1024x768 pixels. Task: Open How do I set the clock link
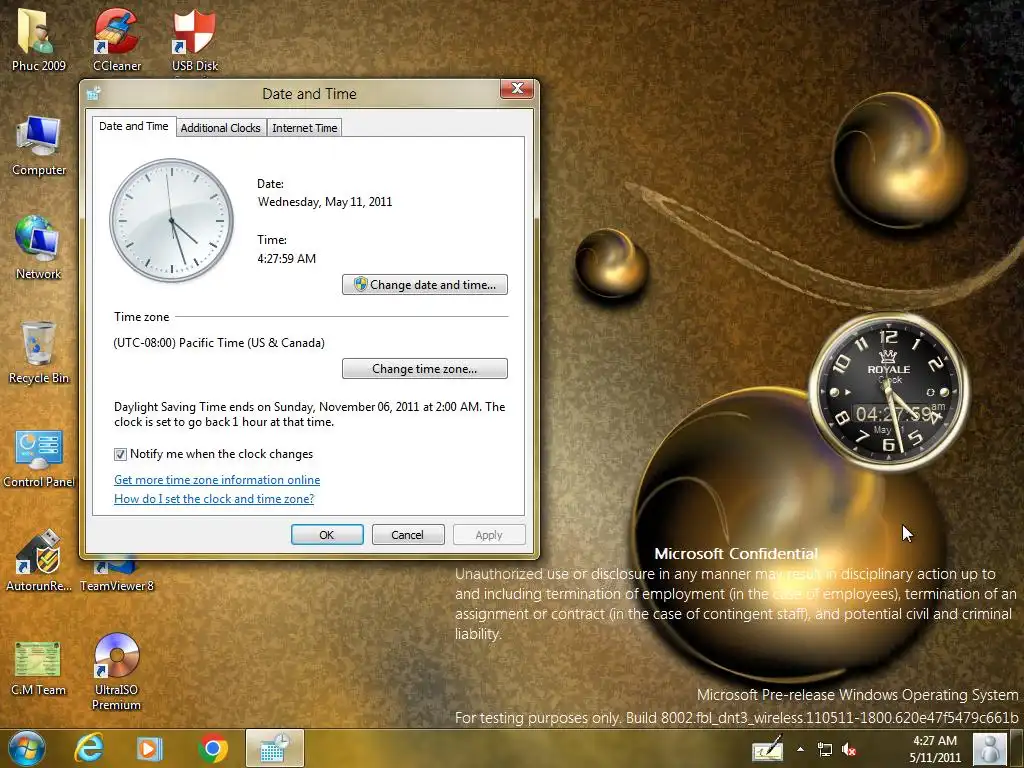point(214,499)
